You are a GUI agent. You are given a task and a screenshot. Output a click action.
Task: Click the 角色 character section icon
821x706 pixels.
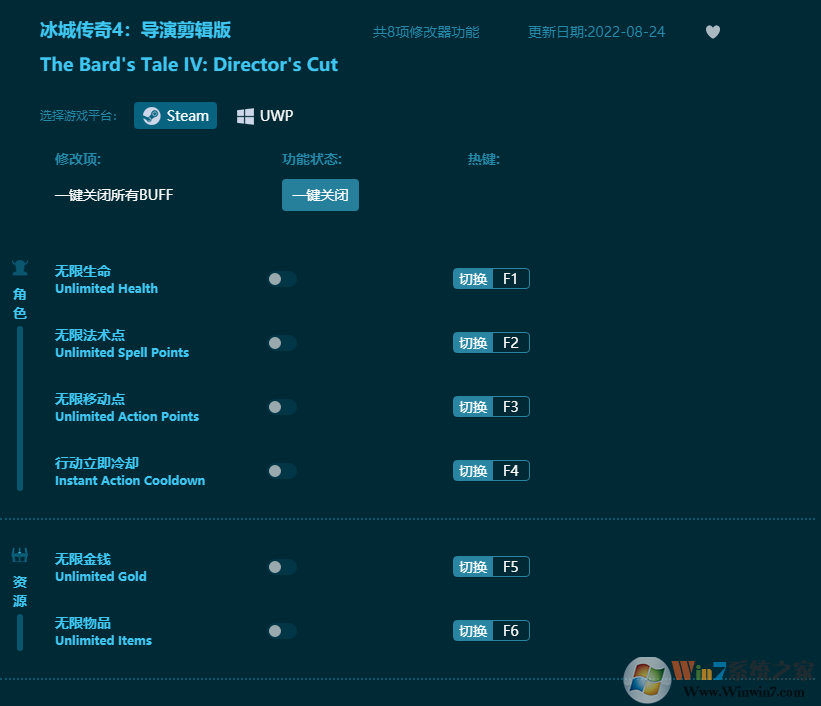tap(20, 268)
